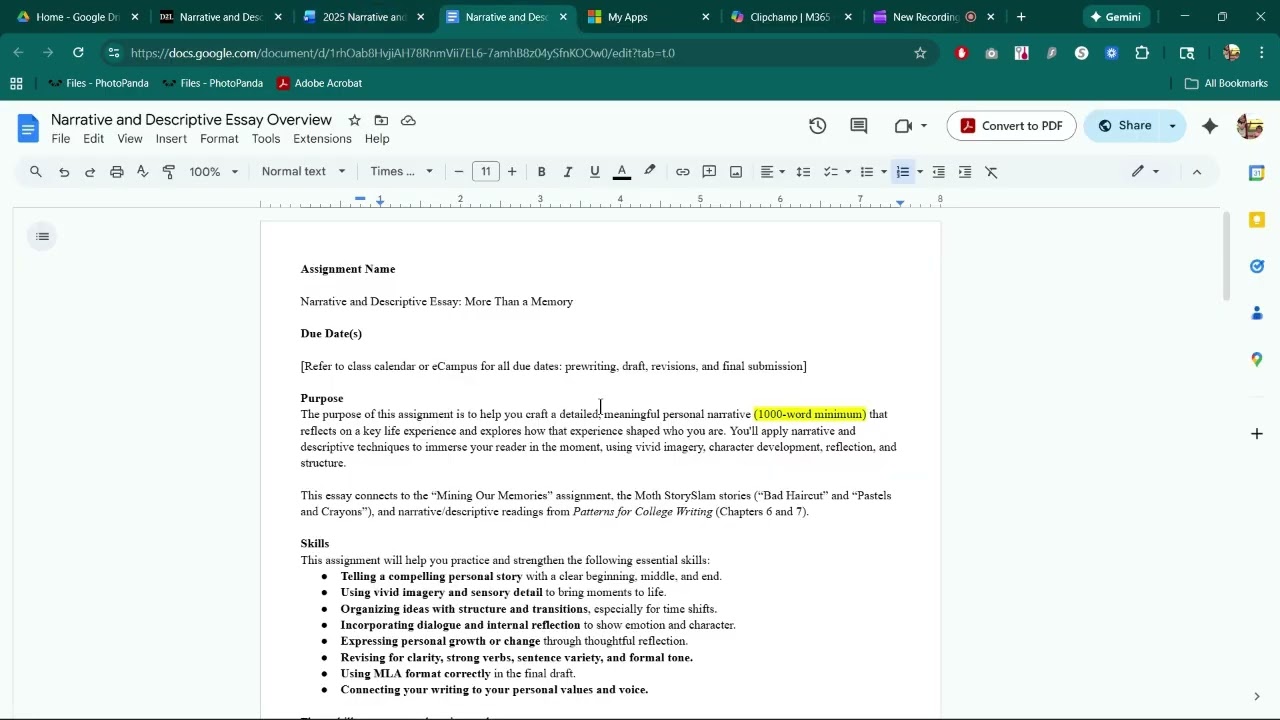Screen dimensions: 1280x720
Task: Toggle underline formatting
Action: click(595, 172)
